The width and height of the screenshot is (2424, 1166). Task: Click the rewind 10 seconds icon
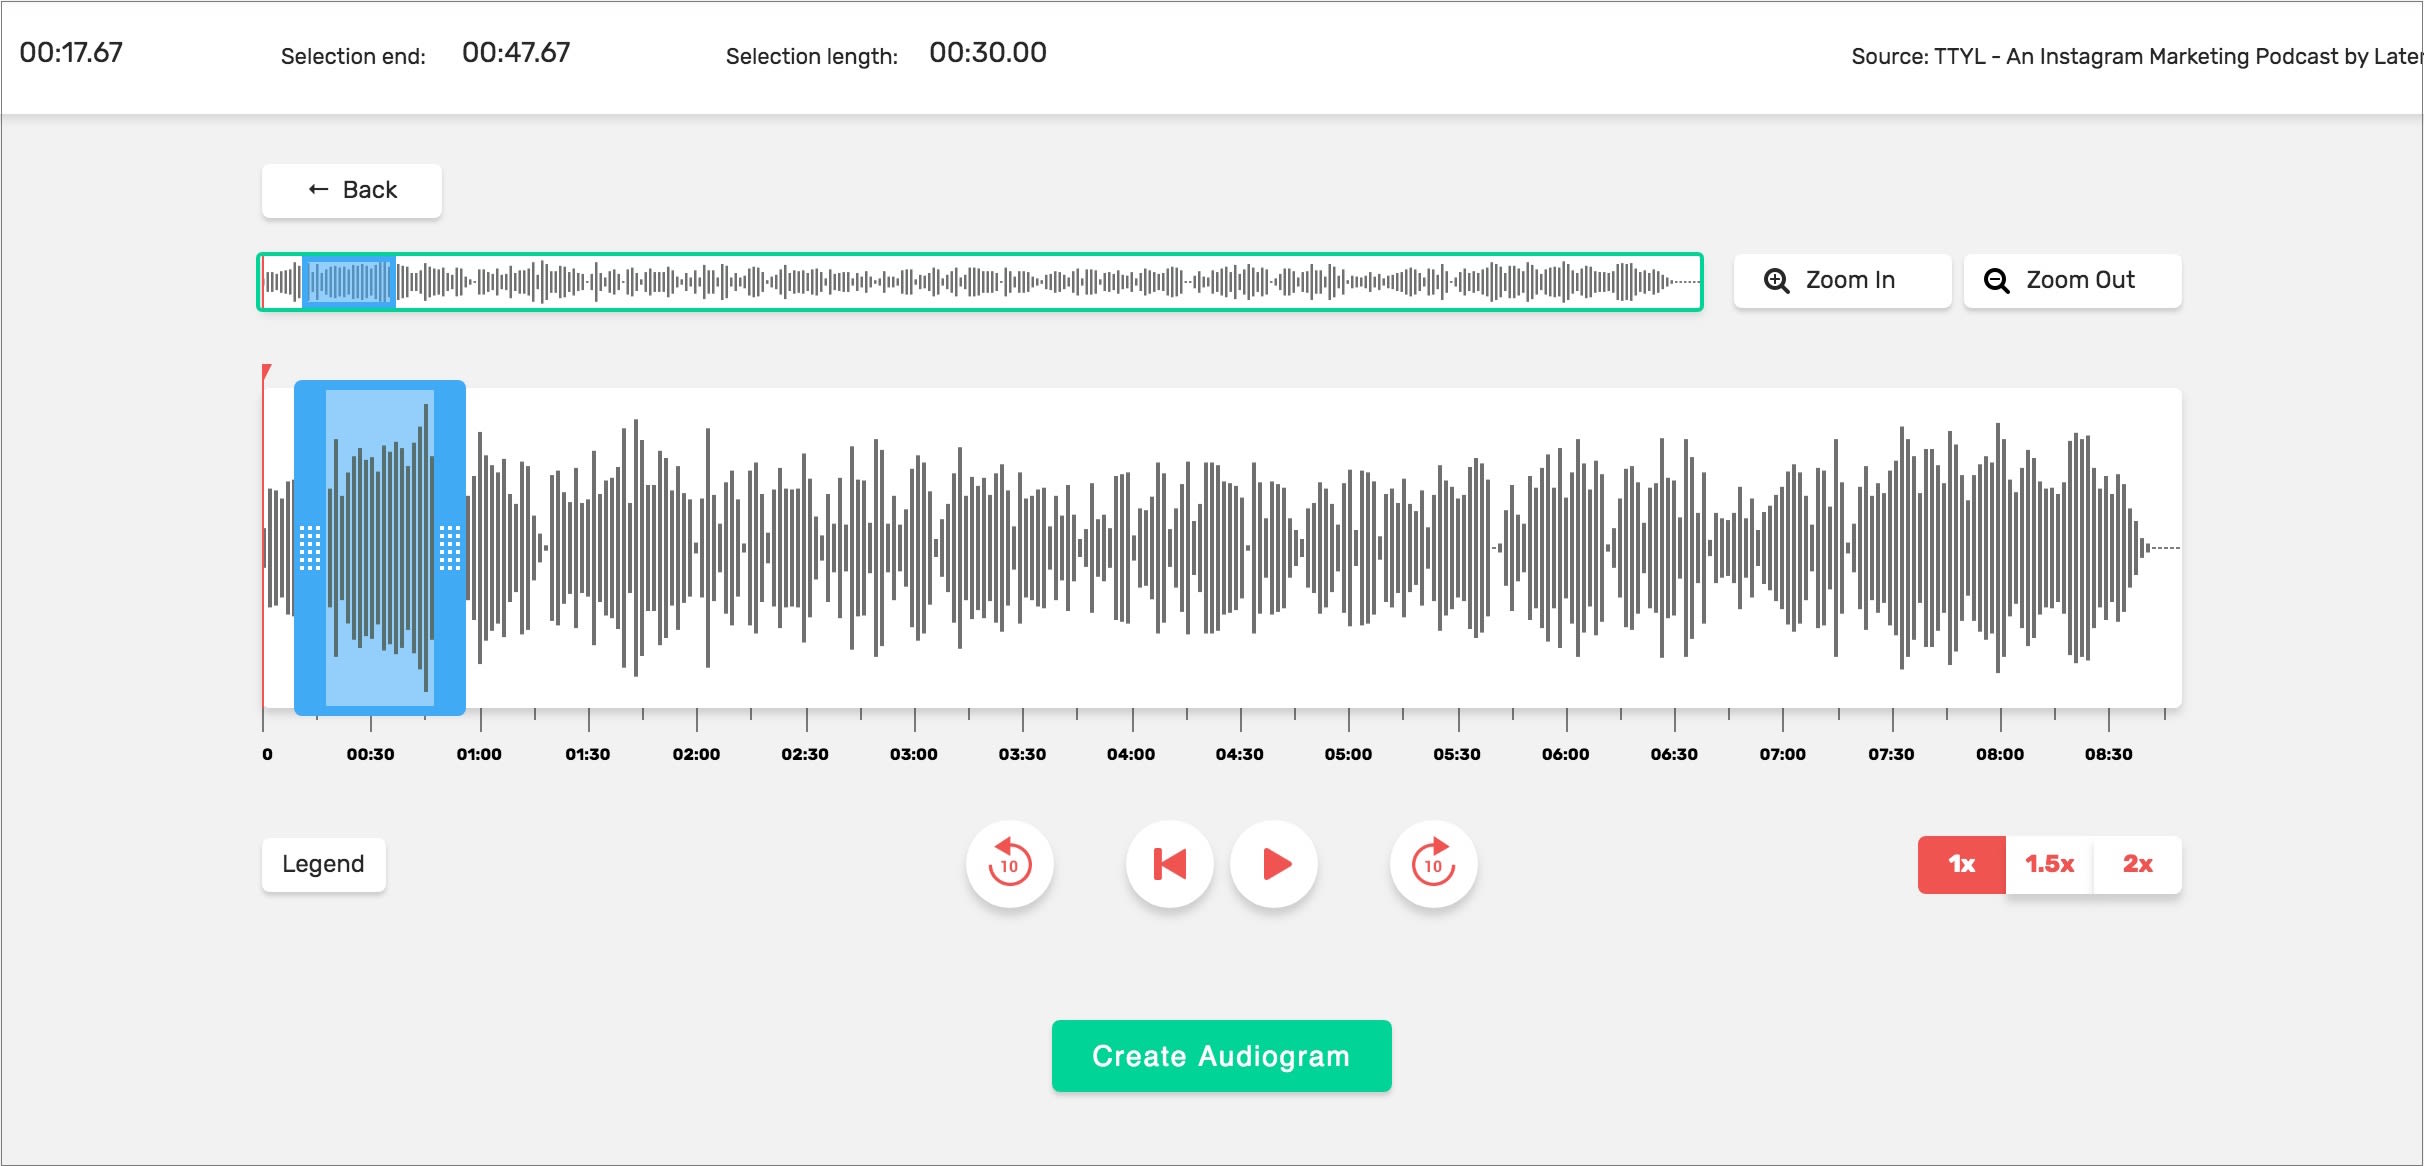(x=1009, y=864)
